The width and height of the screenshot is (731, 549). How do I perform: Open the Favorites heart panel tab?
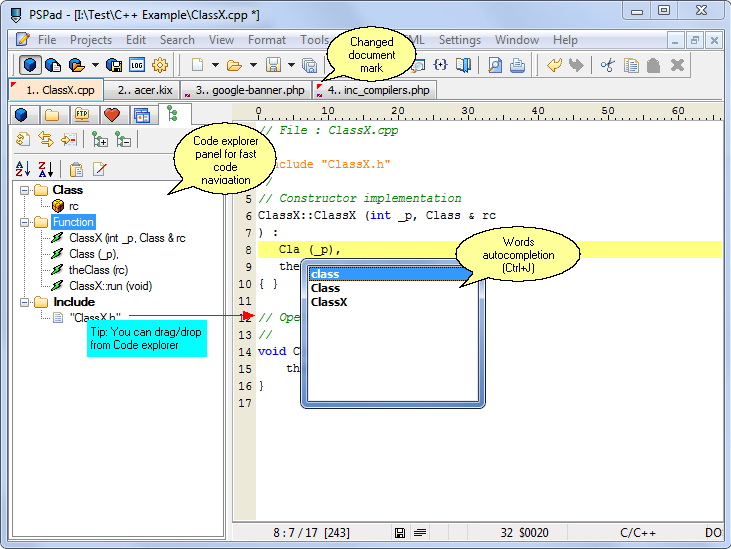[x=111, y=115]
